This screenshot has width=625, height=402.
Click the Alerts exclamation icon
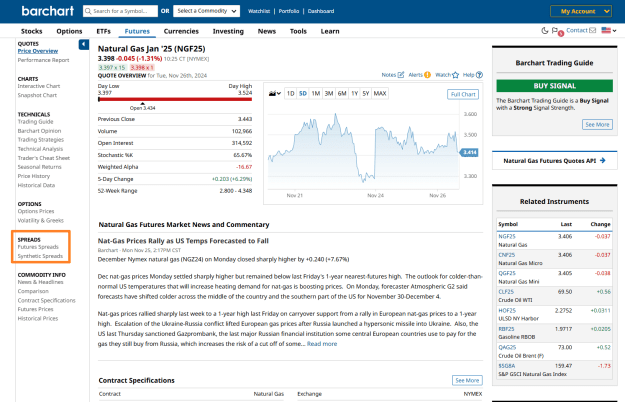[427, 75]
